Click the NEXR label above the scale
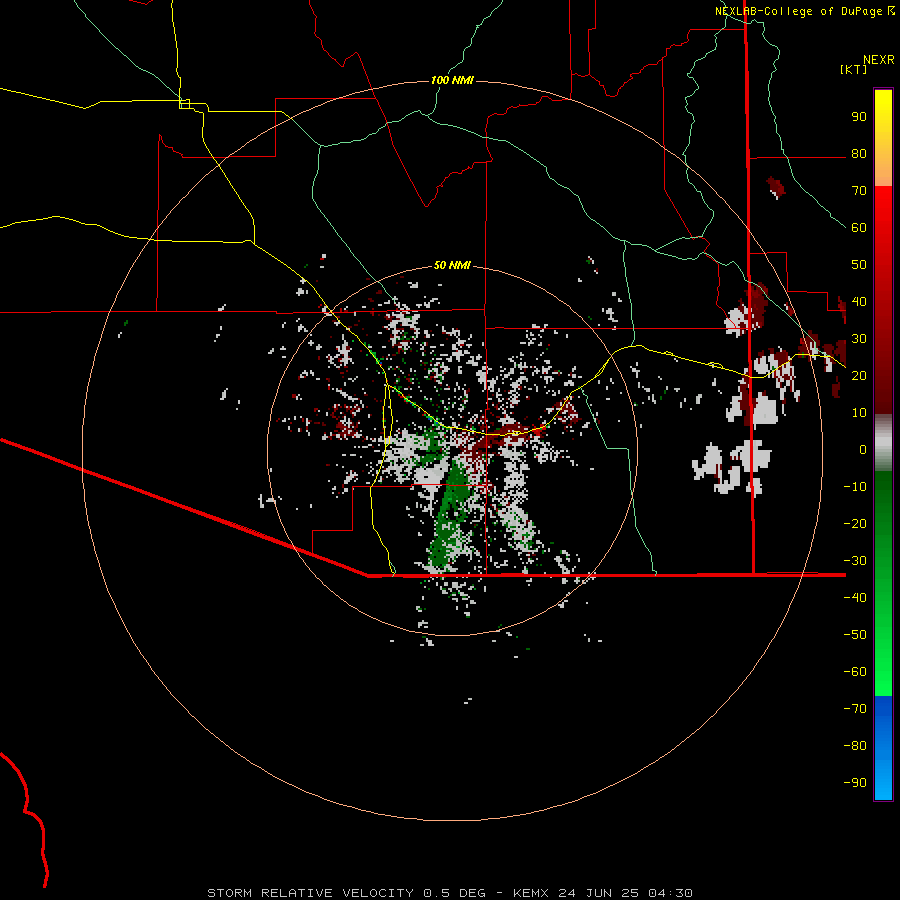Screen dimensions: 900x900 879,60
